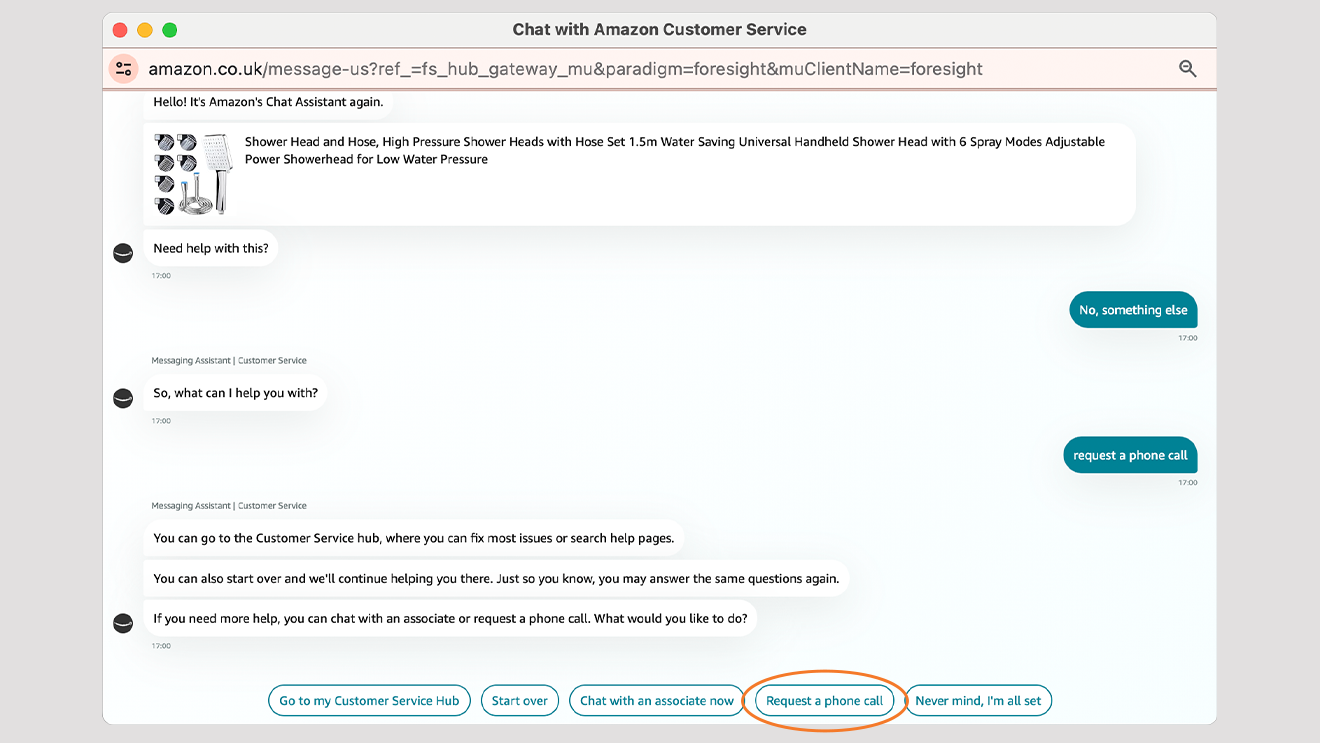The width and height of the screenshot is (1320, 743).
Task: Click assistant avatar beside 'Need help with this?'
Action: (x=123, y=253)
